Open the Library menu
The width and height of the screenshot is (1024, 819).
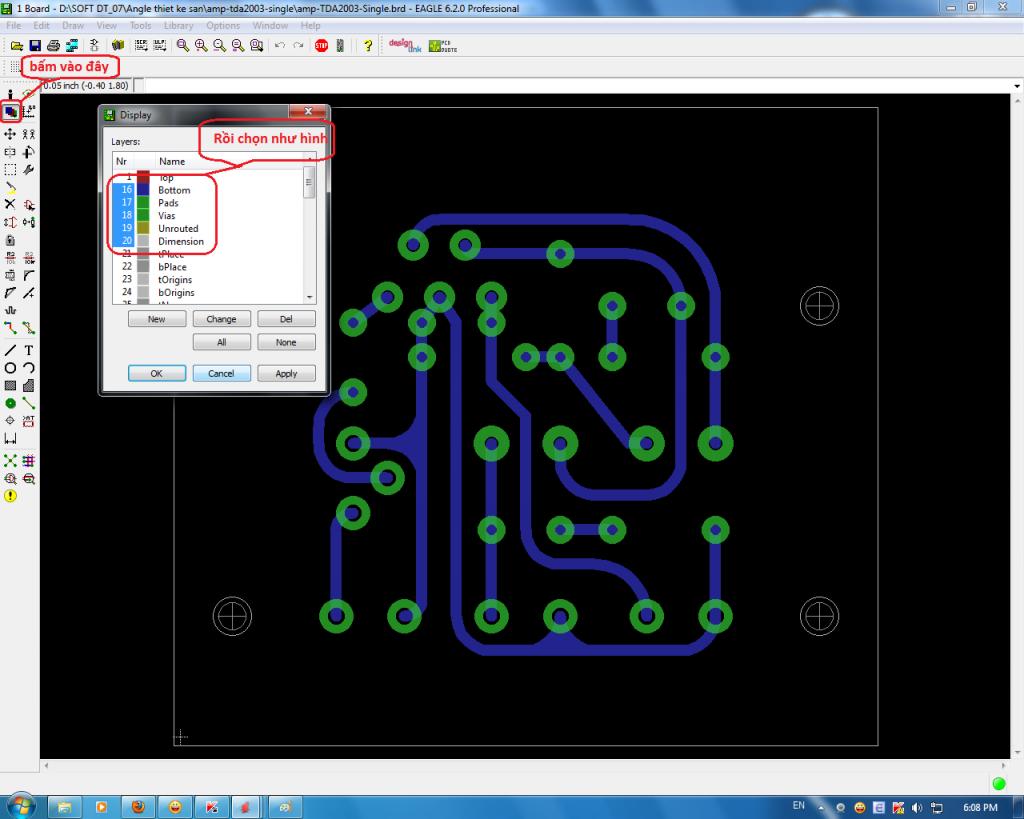pyautogui.click(x=178, y=25)
